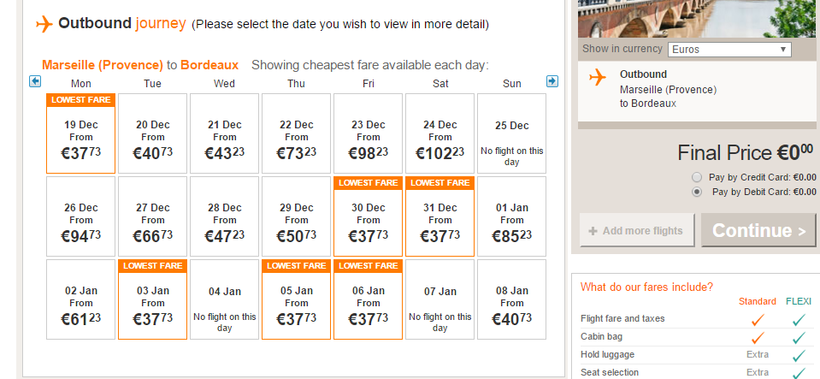820x379 pixels.
Task: Click FLEXI tick for Cabin bag
Action: point(799,337)
